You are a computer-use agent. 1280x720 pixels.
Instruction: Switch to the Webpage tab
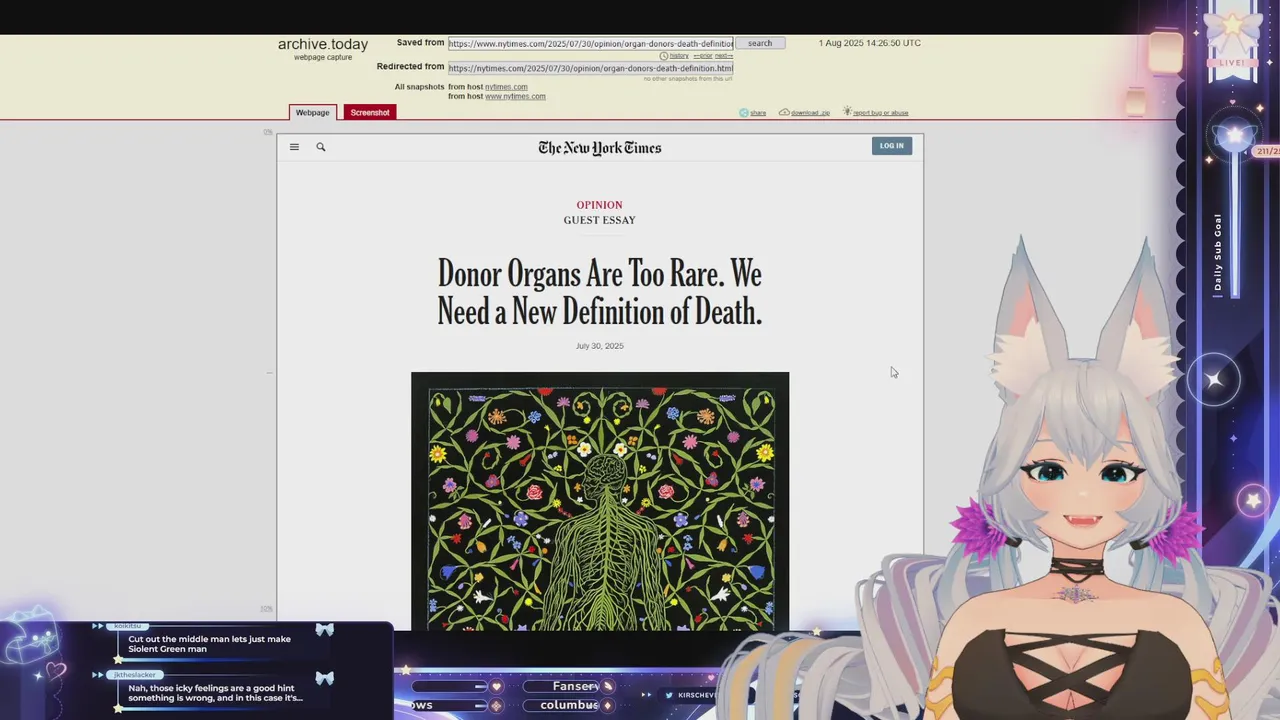pos(312,112)
